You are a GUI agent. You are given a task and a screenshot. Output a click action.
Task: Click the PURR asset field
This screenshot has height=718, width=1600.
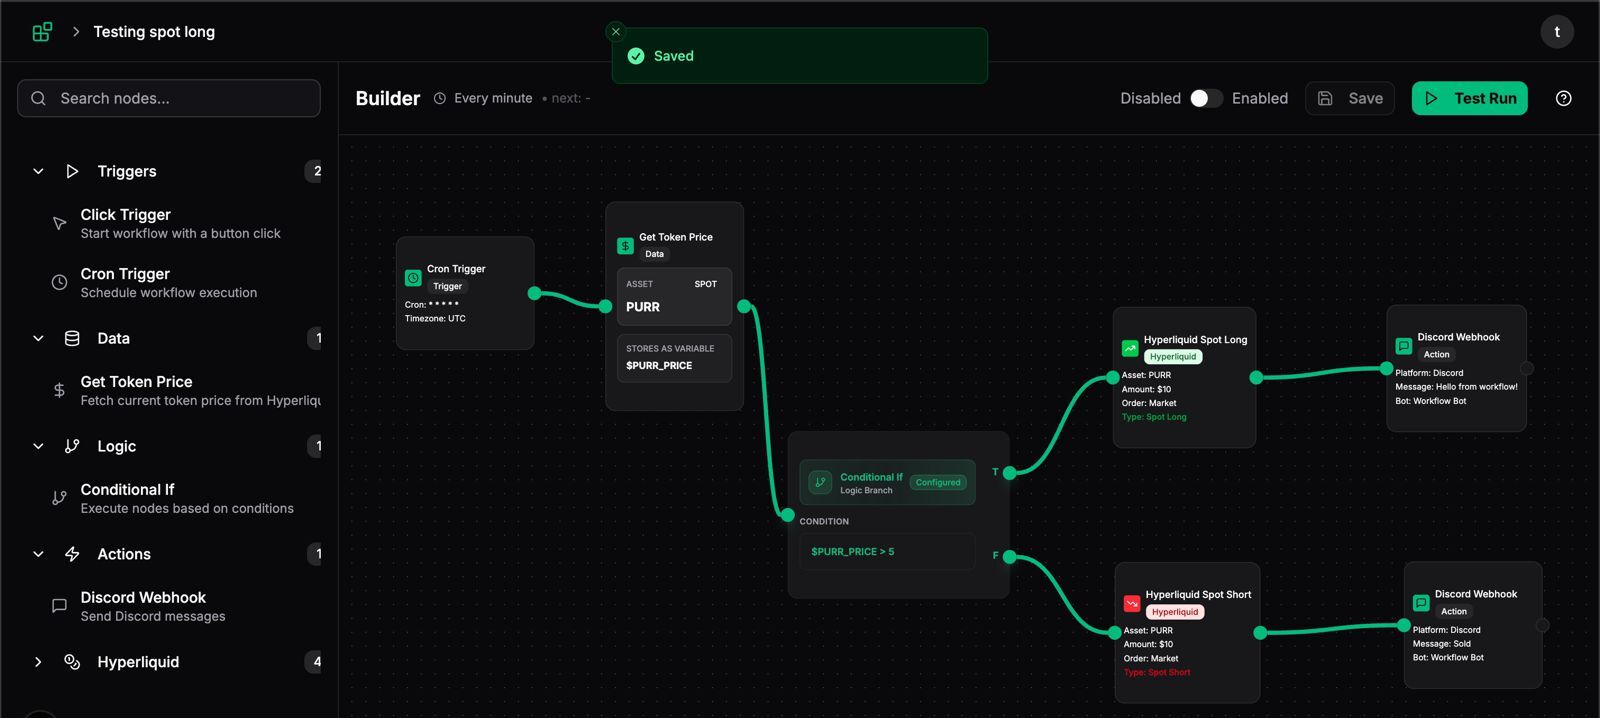(x=674, y=296)
